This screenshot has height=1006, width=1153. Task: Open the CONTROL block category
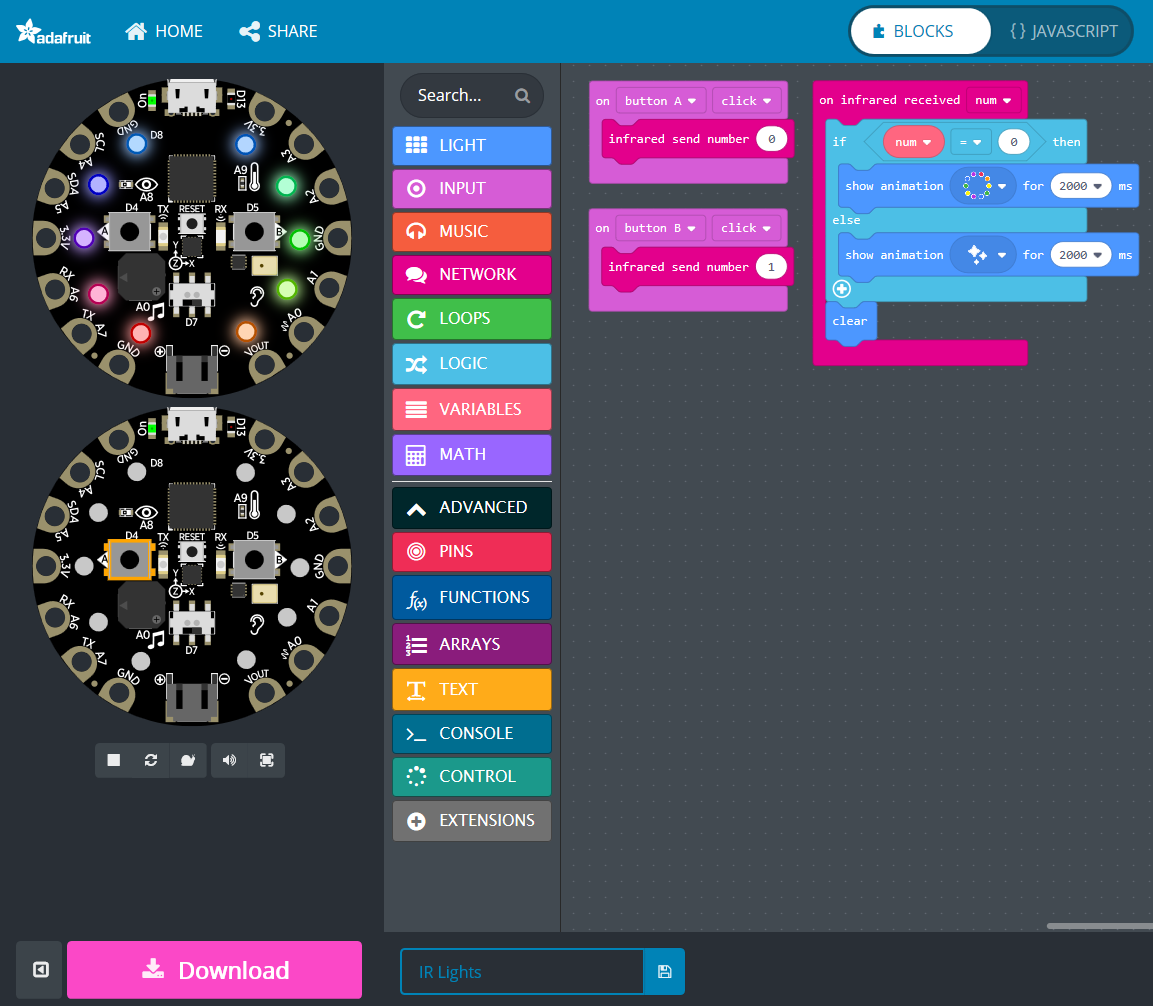pos(472,777)
